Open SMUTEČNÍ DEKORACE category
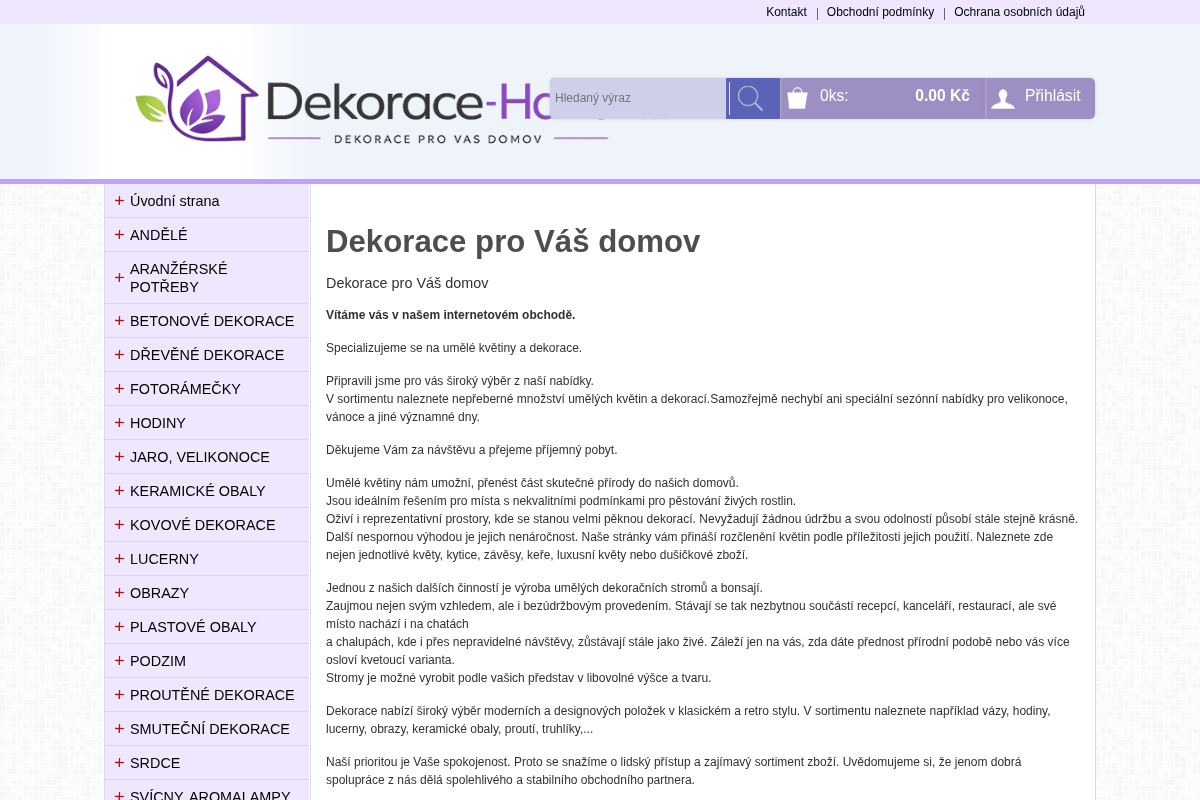Viewport: 1200px width, 800px height. click(207, 729)
